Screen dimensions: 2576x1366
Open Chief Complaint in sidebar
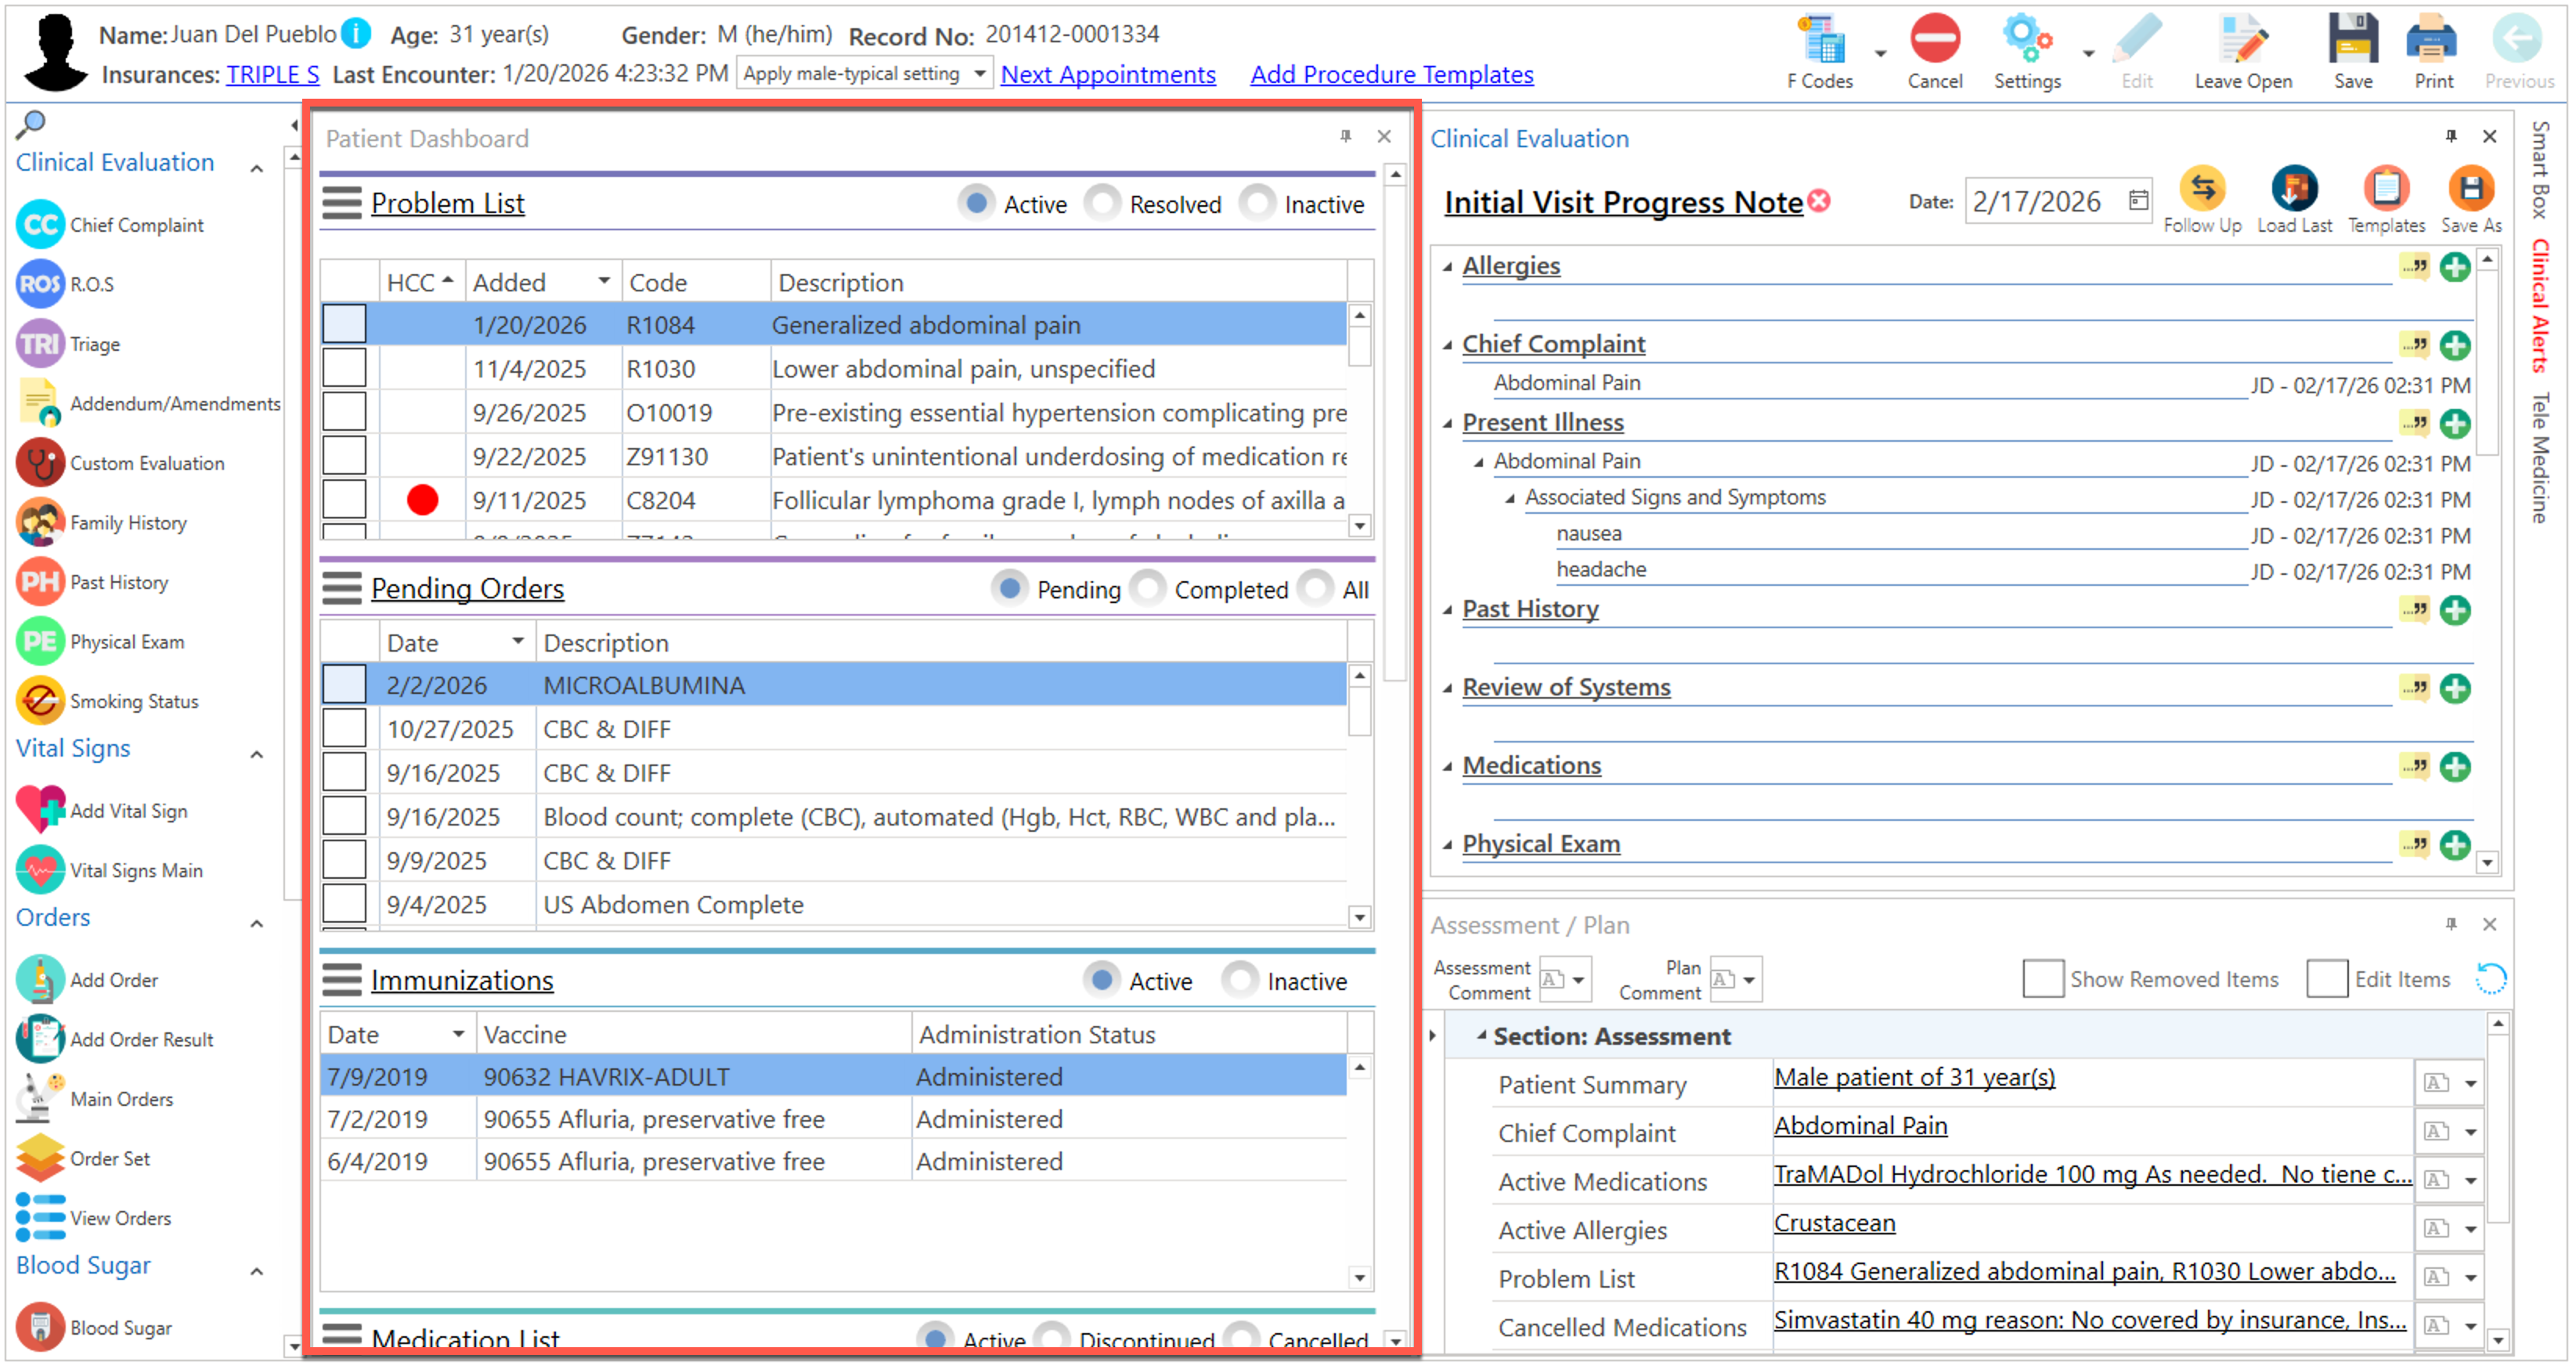136,225
